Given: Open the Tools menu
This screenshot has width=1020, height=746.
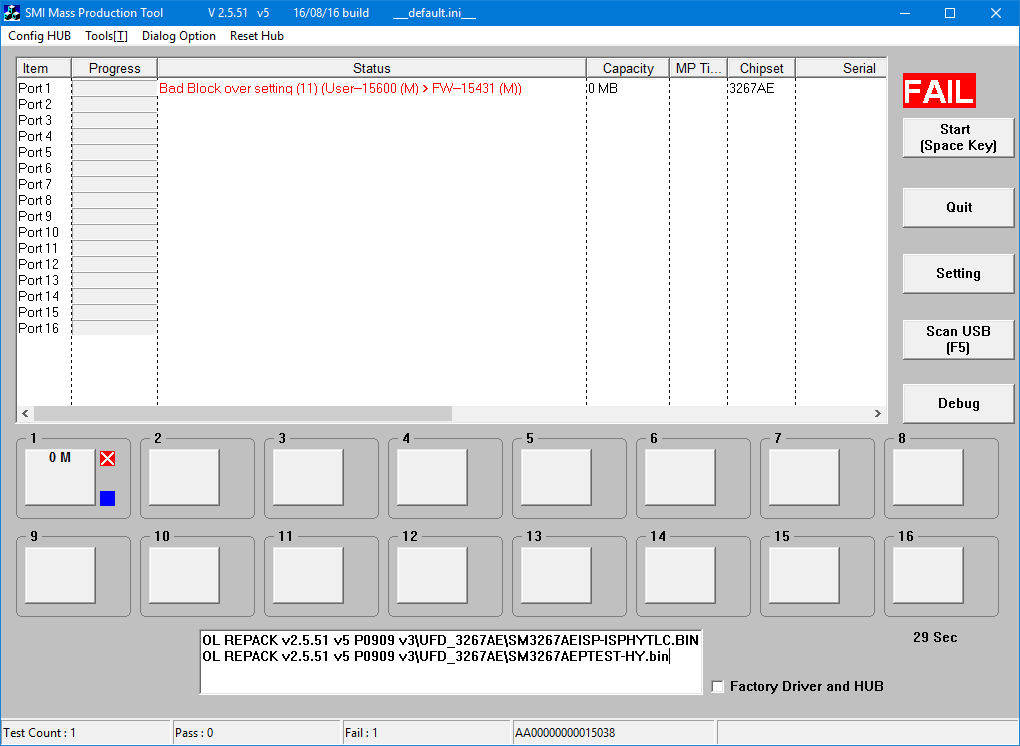Looking at the screenshot, I should [107, 36].
